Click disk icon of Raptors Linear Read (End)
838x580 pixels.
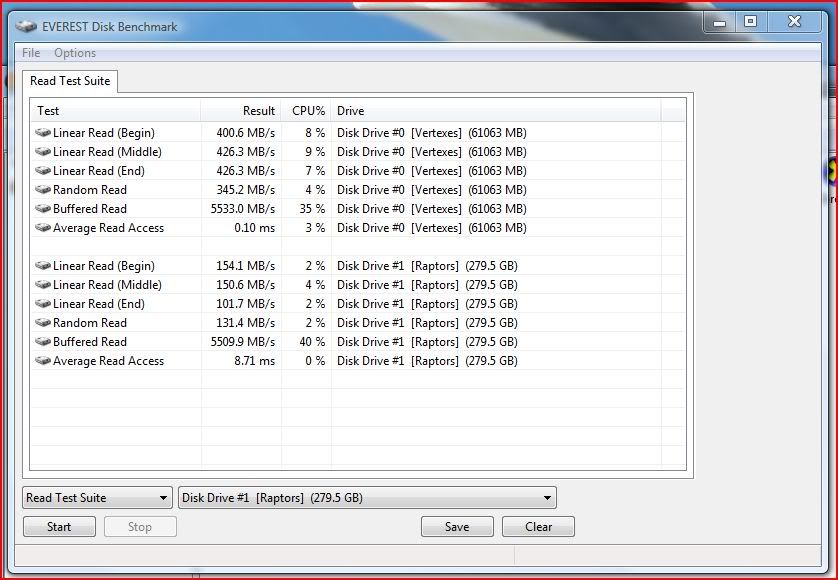tap(43, 303)
